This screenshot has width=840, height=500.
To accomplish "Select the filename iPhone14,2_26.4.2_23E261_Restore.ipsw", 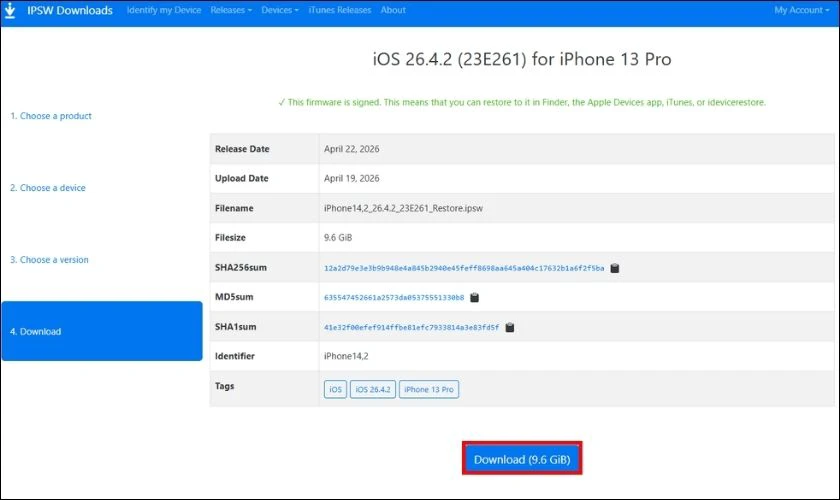I will [403, 208].
